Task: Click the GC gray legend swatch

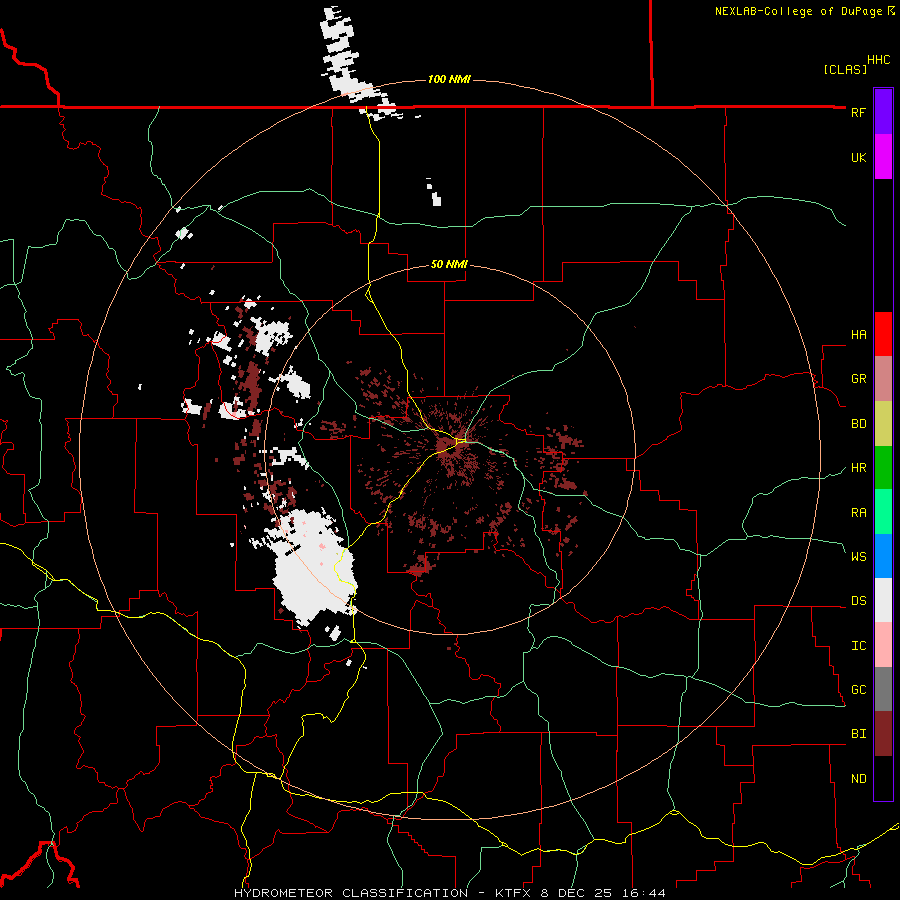Action: pyautogui.click(x=883, y=689)
